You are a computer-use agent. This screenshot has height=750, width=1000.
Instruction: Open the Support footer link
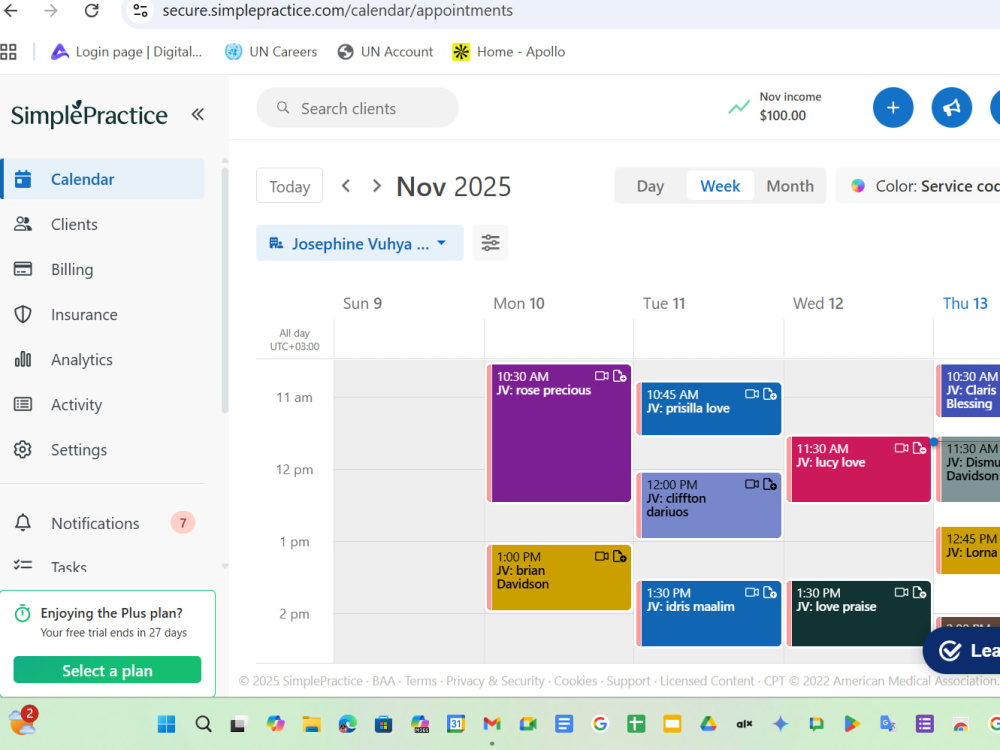[628, 681]
